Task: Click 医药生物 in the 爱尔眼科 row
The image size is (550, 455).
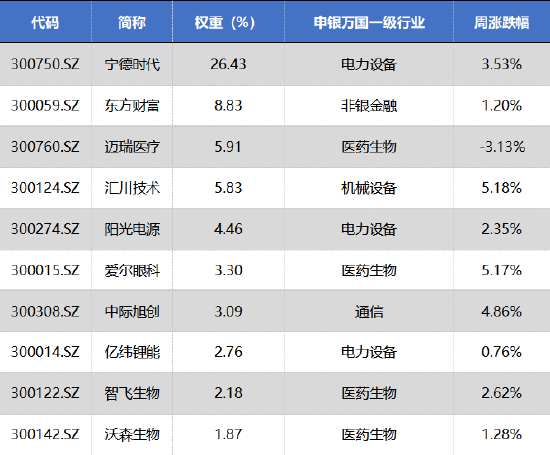Action: [369, 270]
